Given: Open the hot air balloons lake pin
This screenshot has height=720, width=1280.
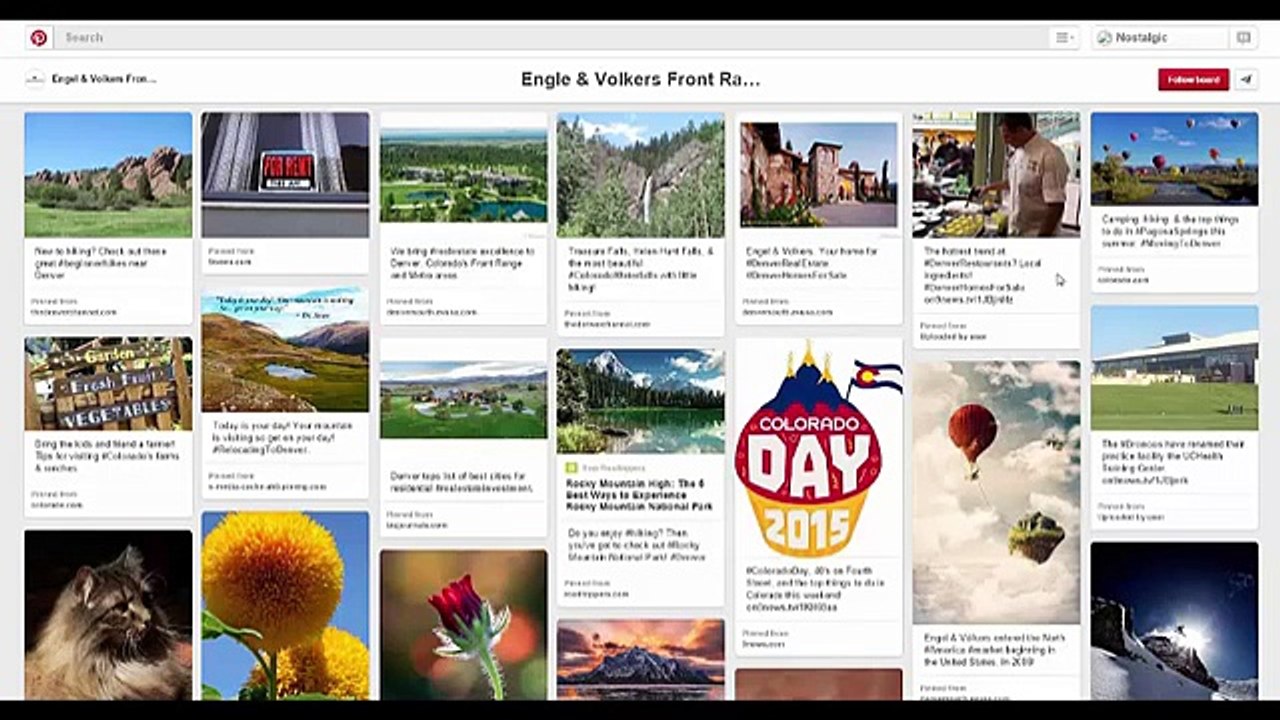Looking at the screenshot, I should pyautogui.click(x=1174, y=158).
